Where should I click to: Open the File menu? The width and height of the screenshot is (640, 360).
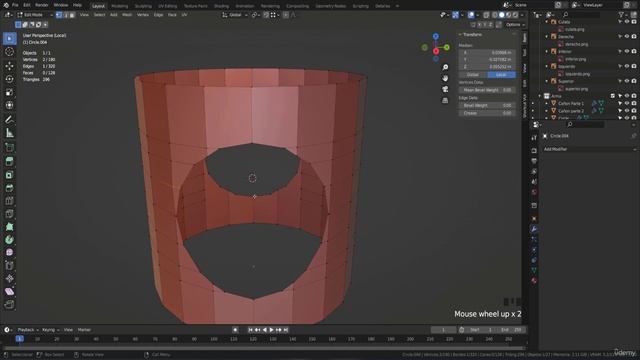point(15,5)
